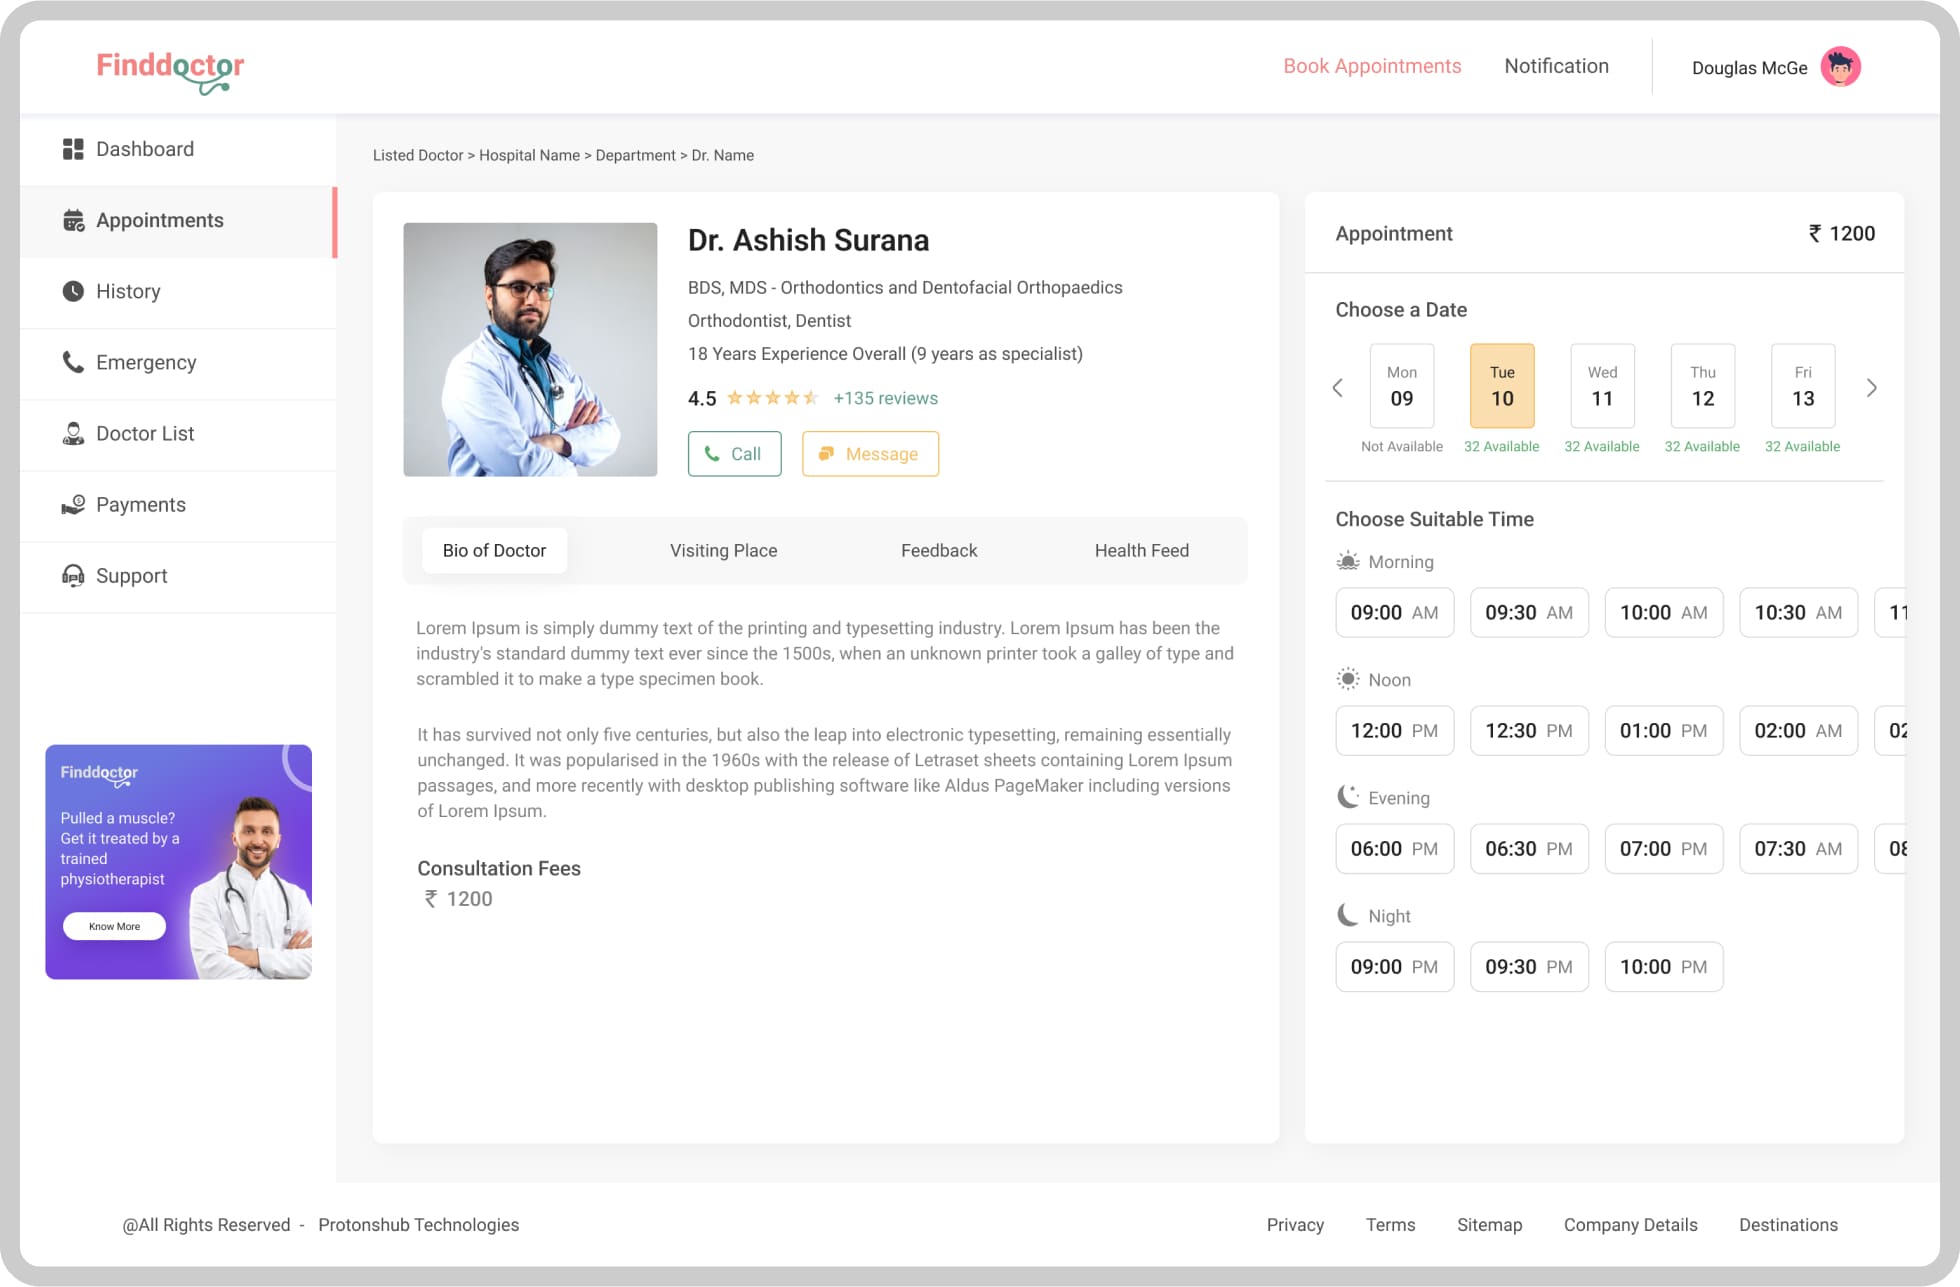This screenshot has height=1287, width=1960.
Task: Click Know More on the physiotherapist ad
Action: [x=114, y=927]
